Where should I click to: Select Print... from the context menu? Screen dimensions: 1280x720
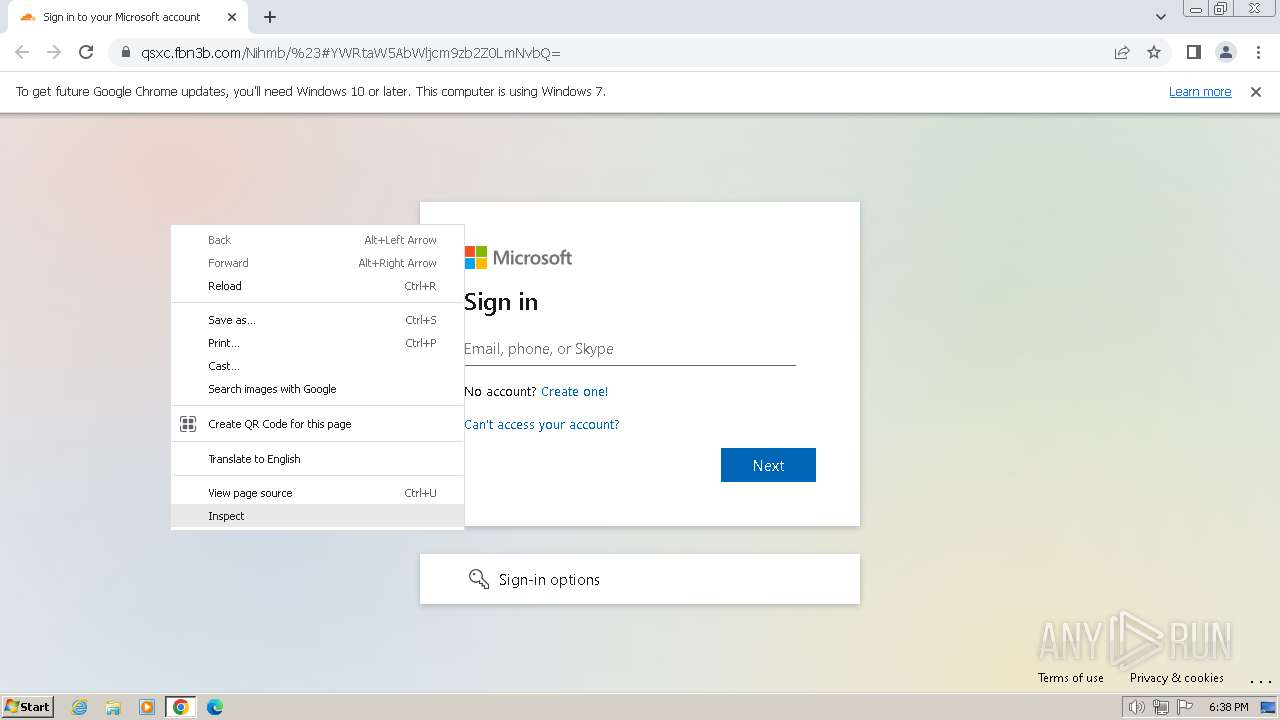[x=318, y=343]
